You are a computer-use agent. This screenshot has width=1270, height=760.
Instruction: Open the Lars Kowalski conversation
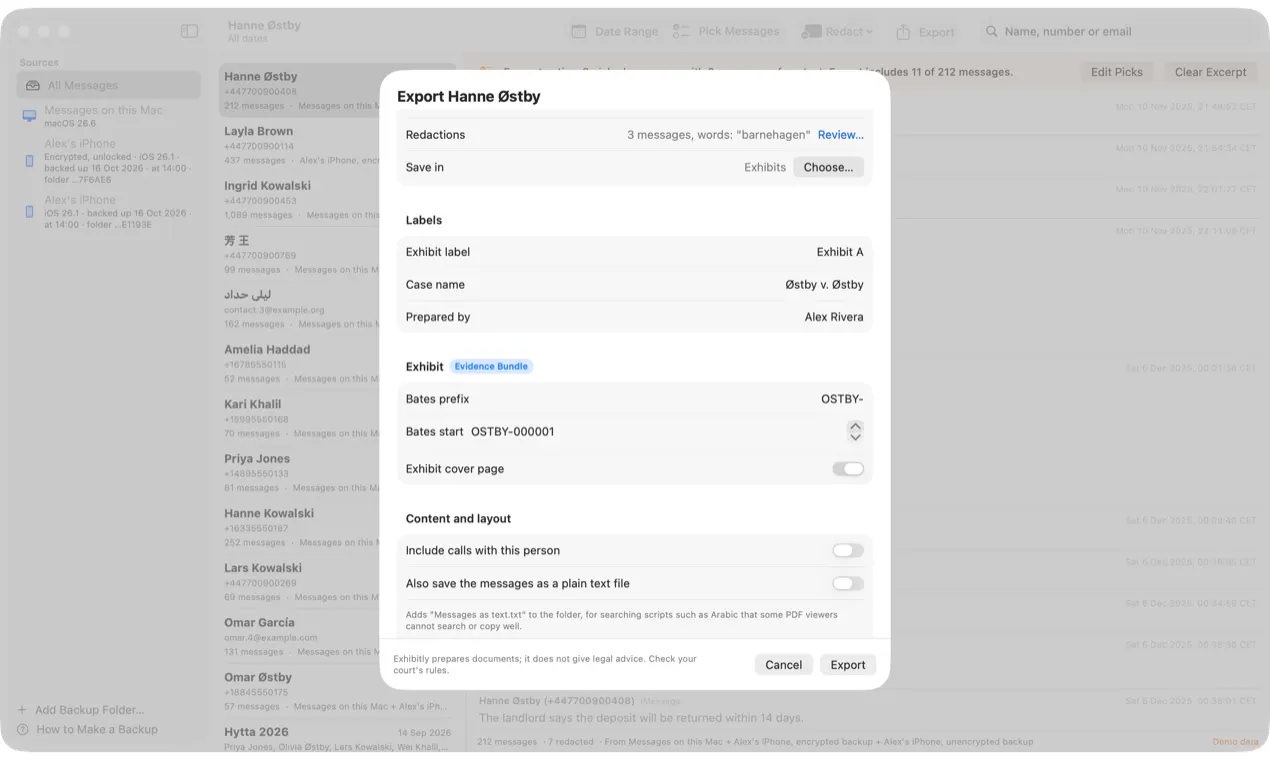300,582
